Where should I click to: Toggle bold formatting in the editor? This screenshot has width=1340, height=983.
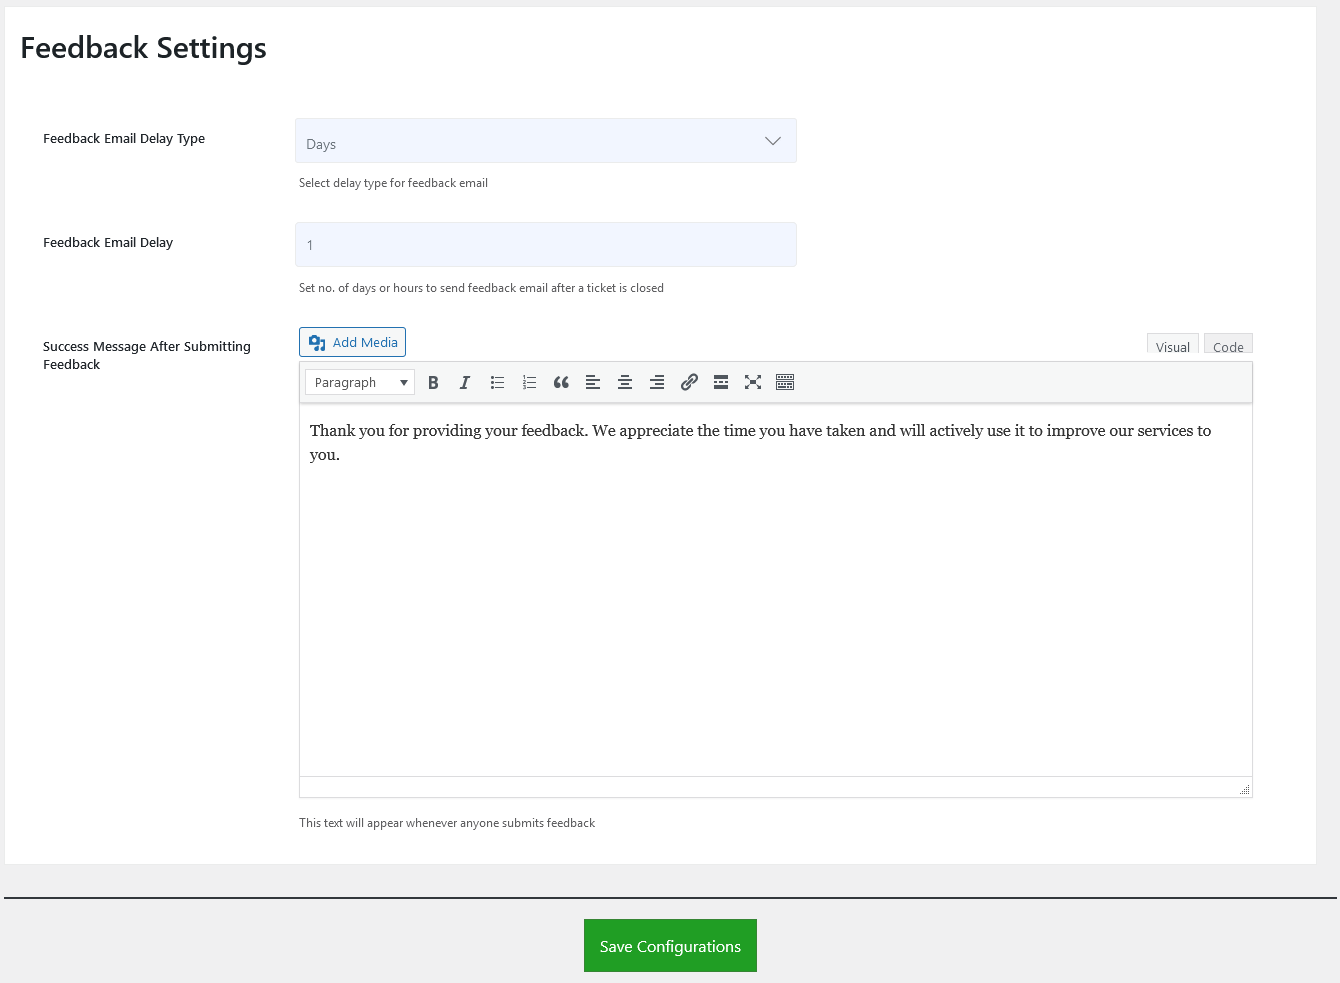[x=433, y=382]
